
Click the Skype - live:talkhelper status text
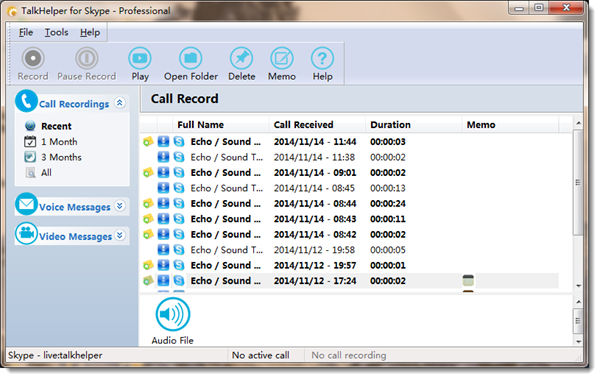pos(55,355)
